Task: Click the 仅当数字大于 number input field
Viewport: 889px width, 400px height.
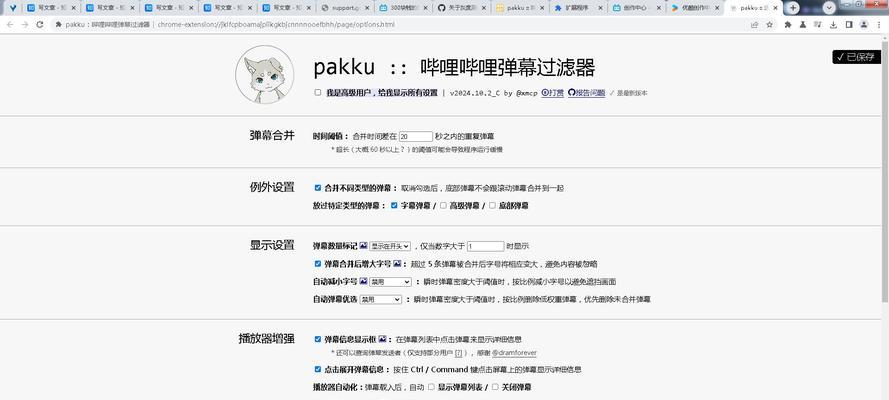Action: [x=486, y=246]
